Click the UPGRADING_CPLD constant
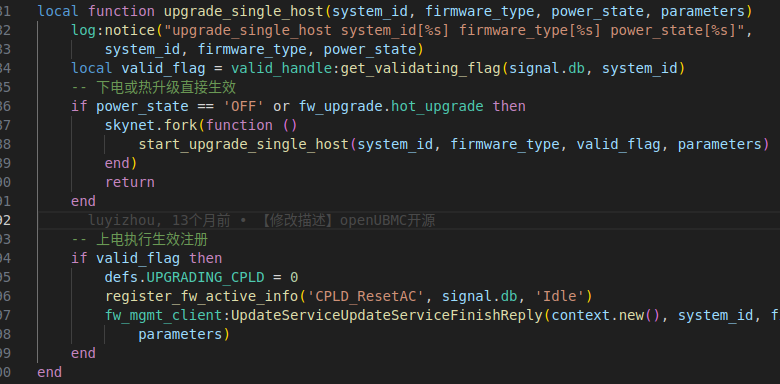Viewport: 780px width, 384px height. [205, 277]
